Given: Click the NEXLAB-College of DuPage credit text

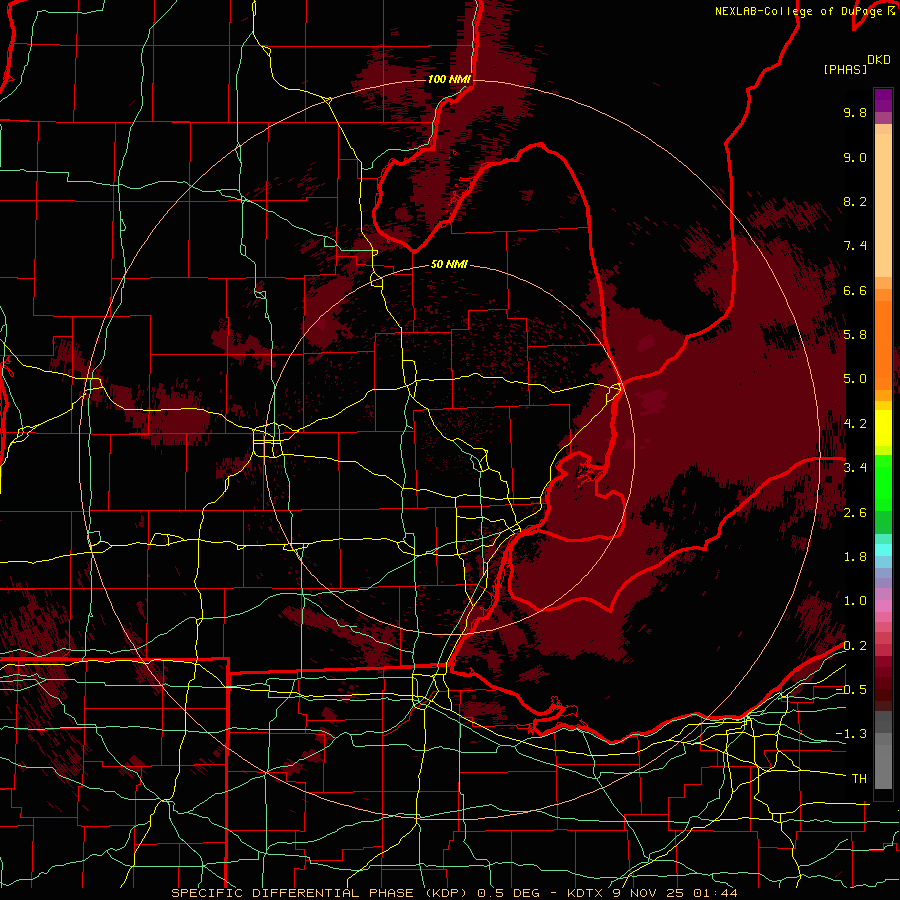Looking at the screenshot, I should (x=798, y=11).
